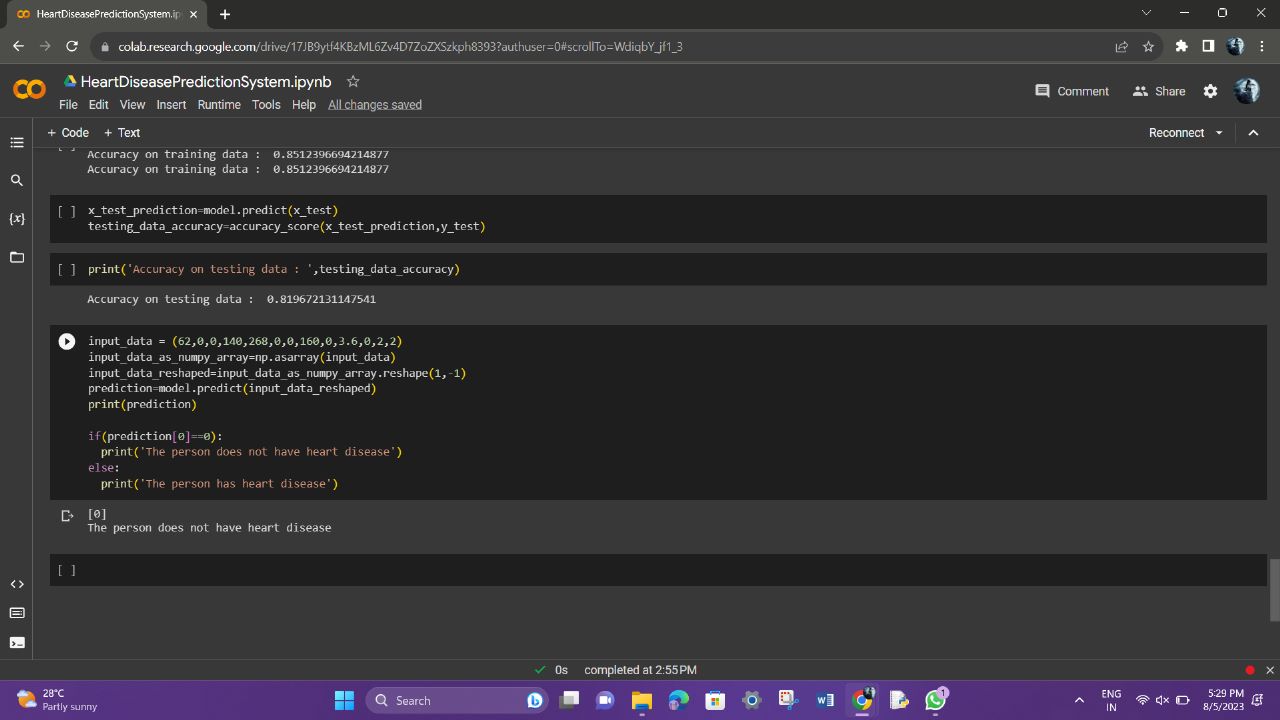This screenshot has width=1280, height=720.
Task: Add a new Code cell
Action: pos(68,133)
